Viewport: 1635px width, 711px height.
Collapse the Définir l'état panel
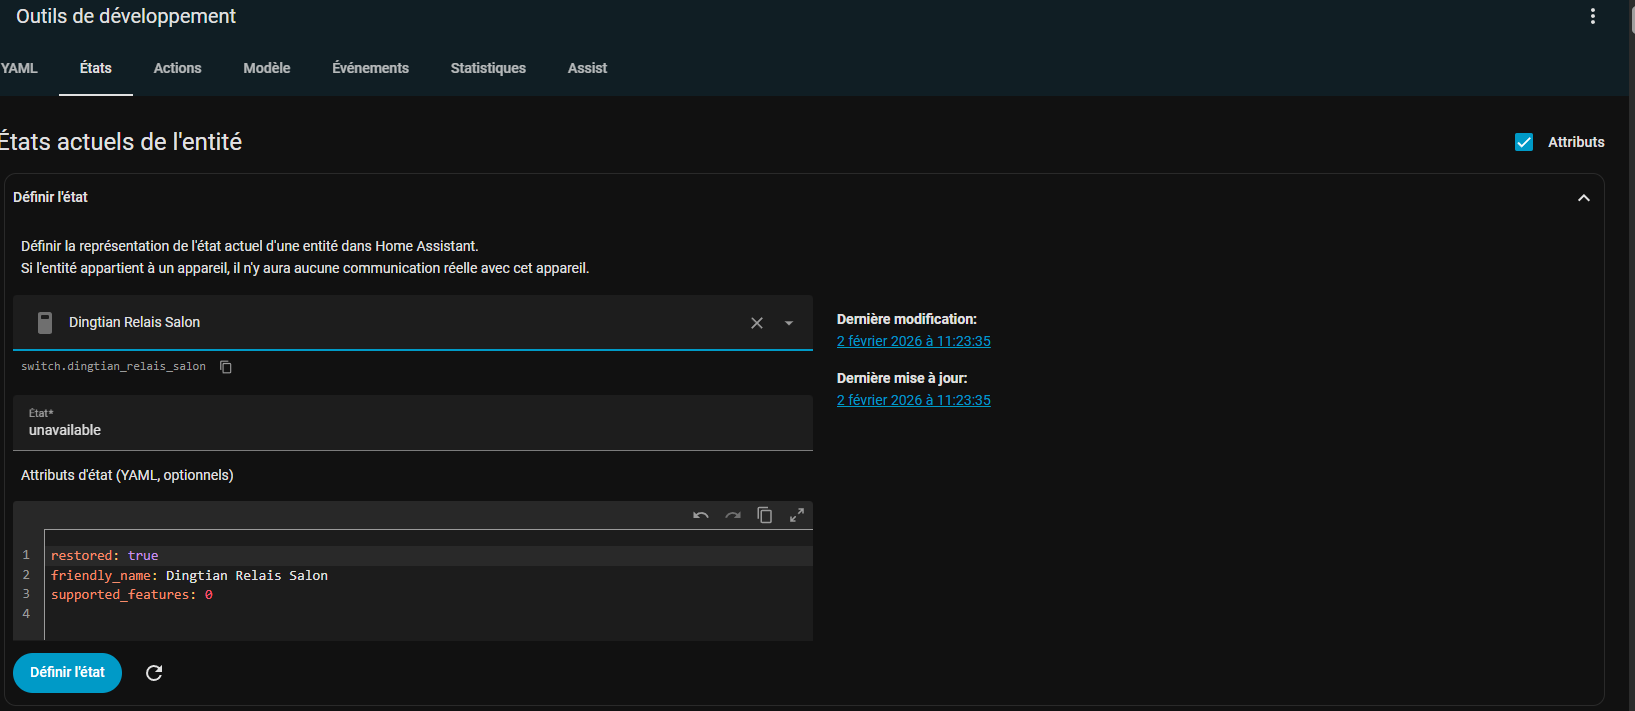point(1584,198)
